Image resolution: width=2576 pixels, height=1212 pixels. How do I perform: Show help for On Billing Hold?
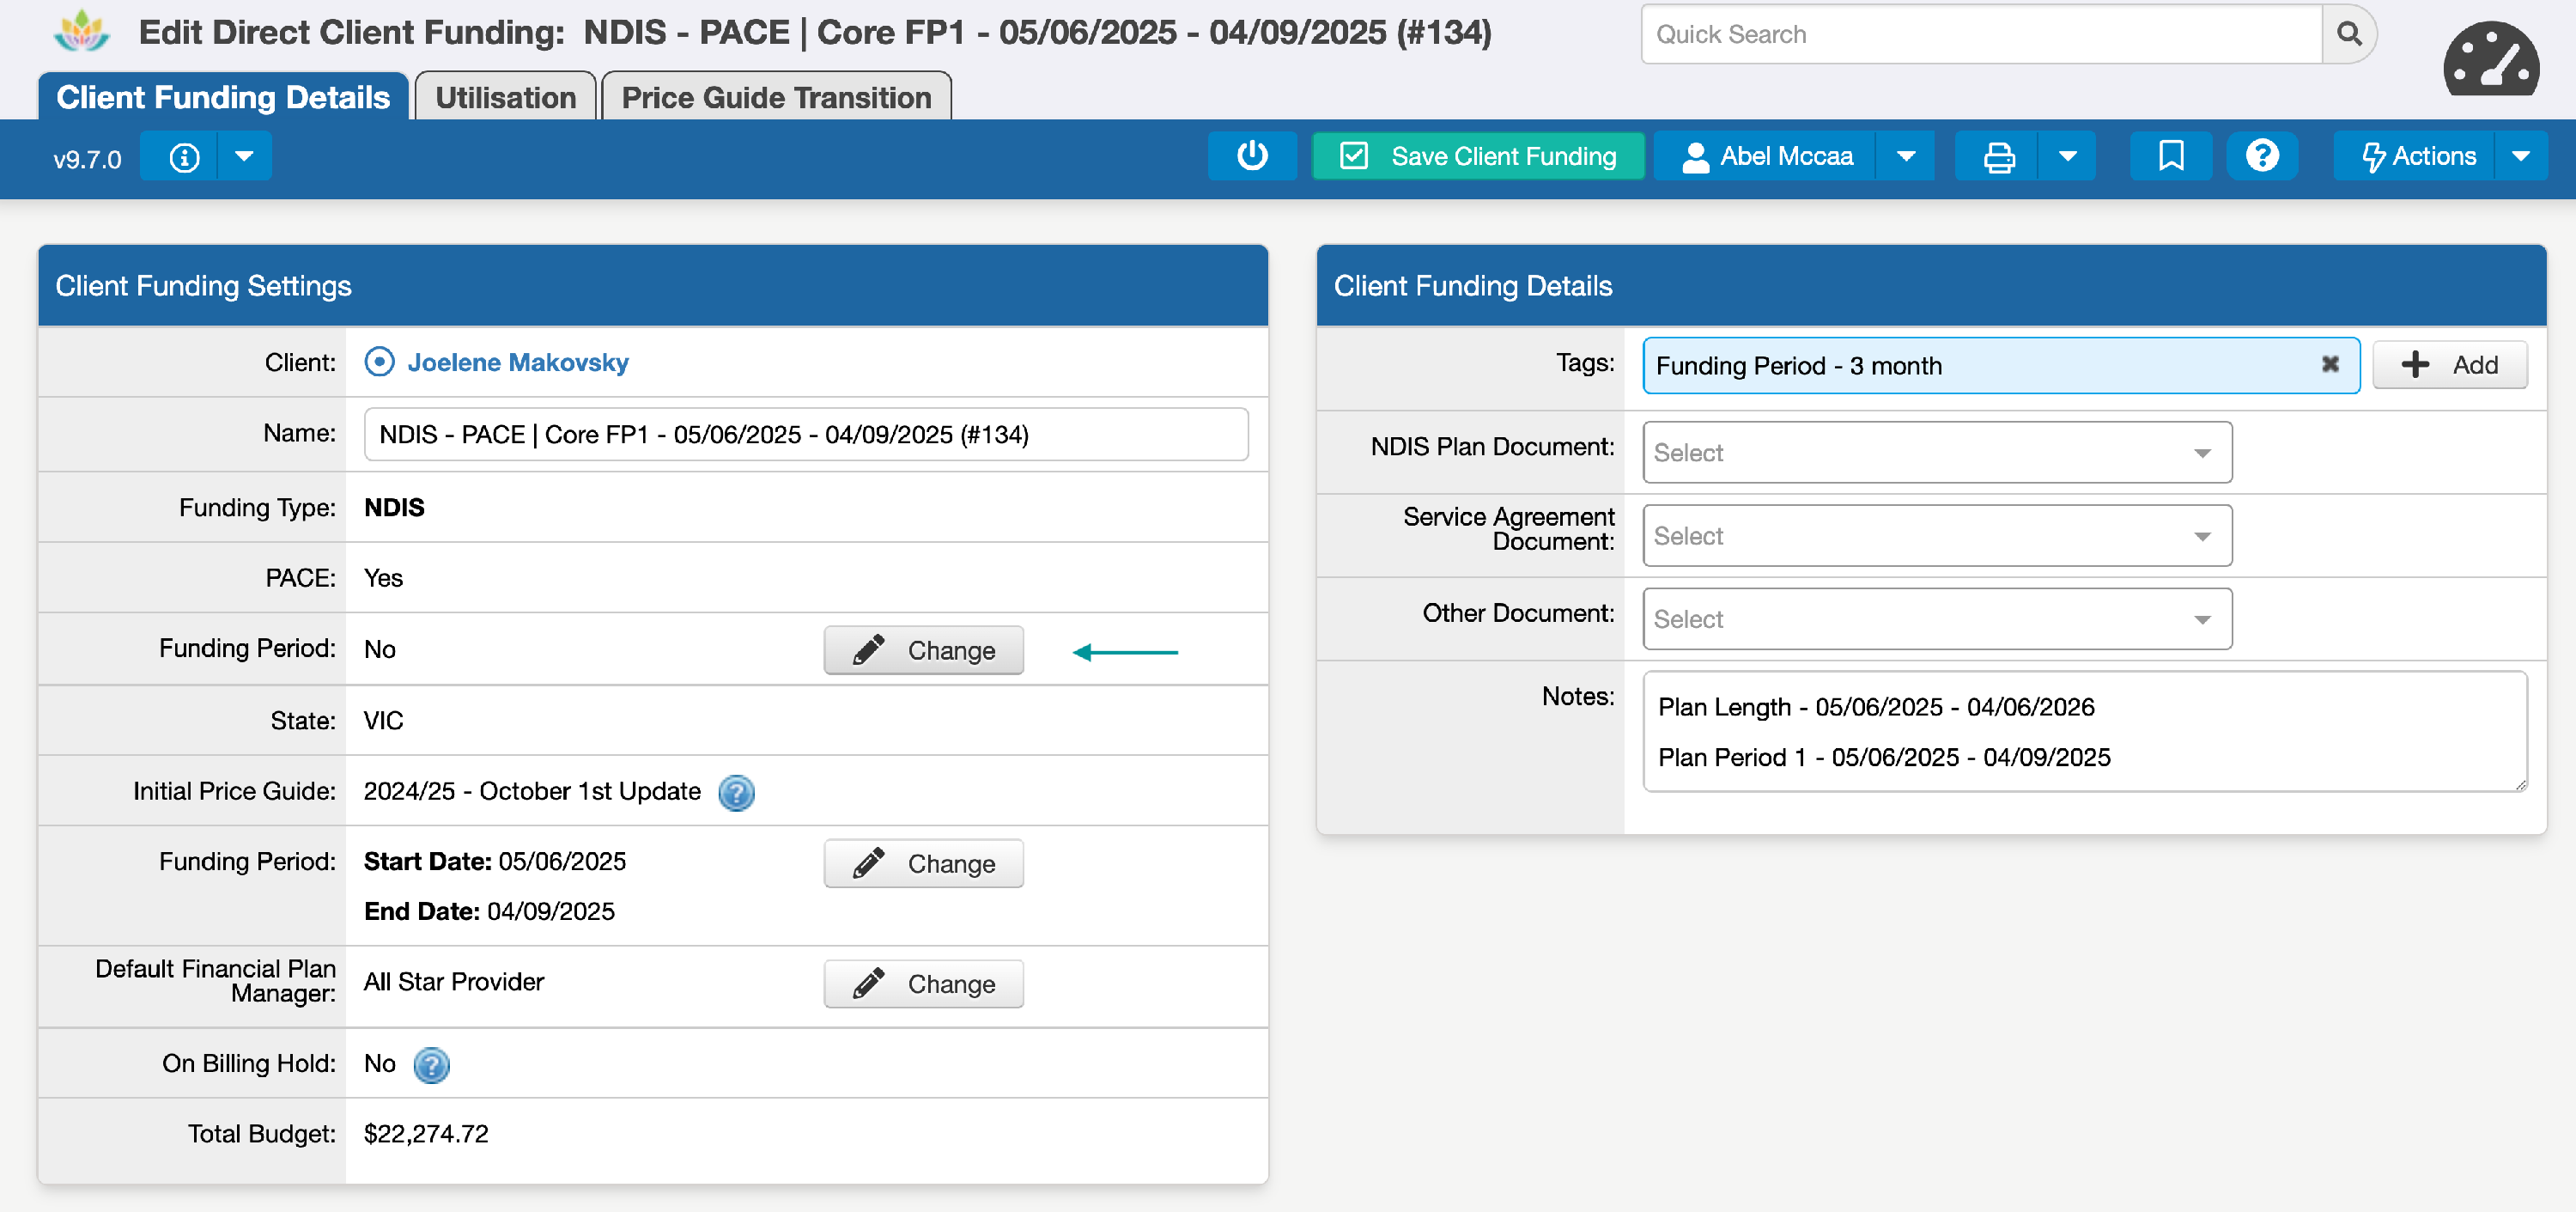pyautogui.click(x=431, y=1065)
